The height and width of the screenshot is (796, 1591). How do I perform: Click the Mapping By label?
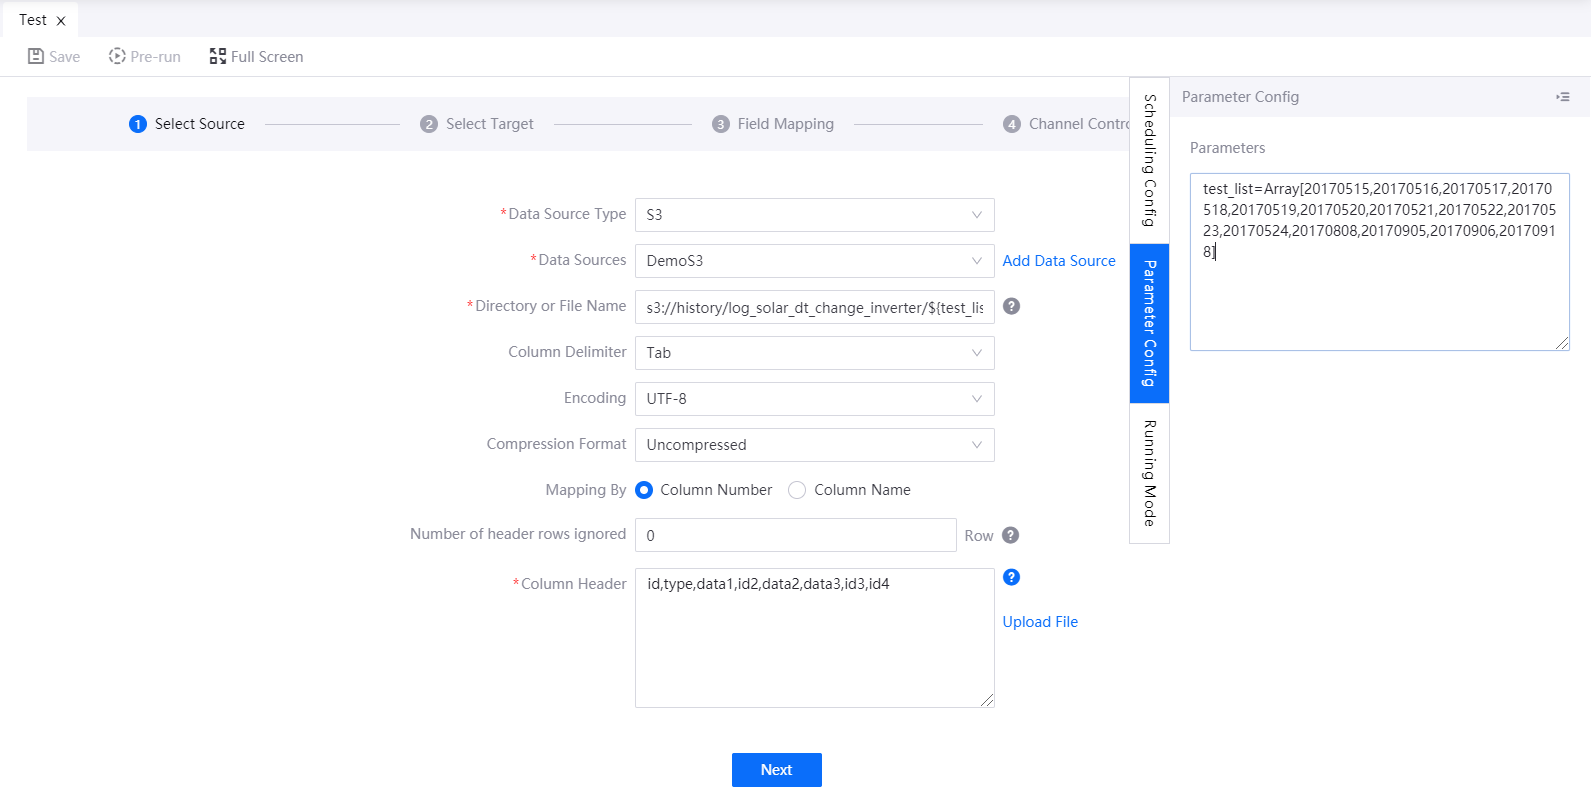pos(586,490)
